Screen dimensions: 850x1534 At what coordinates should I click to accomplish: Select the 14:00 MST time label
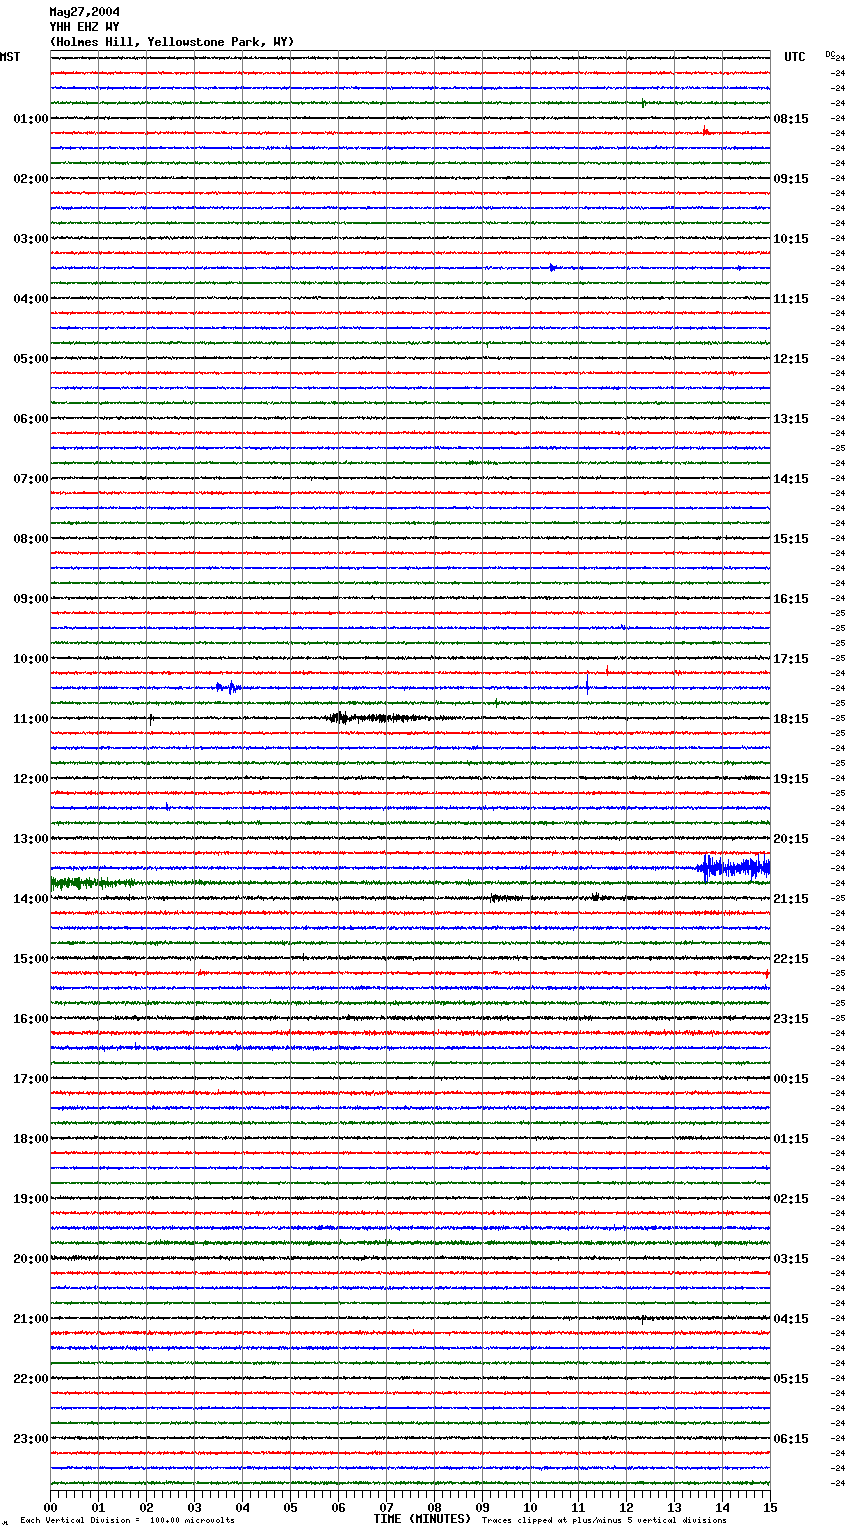[31, 899]
